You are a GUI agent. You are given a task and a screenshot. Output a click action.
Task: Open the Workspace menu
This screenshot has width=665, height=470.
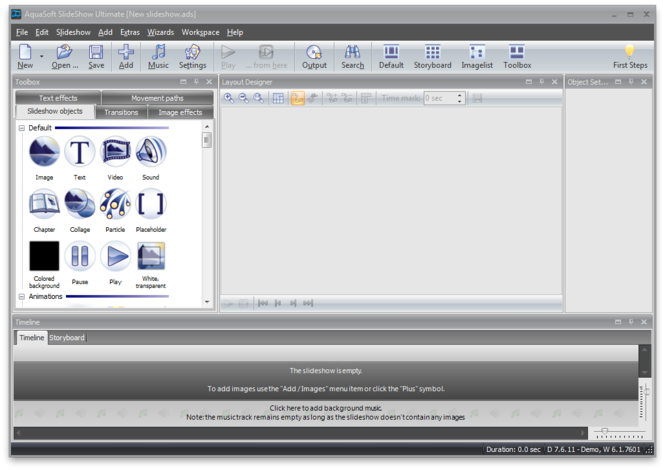200,32
